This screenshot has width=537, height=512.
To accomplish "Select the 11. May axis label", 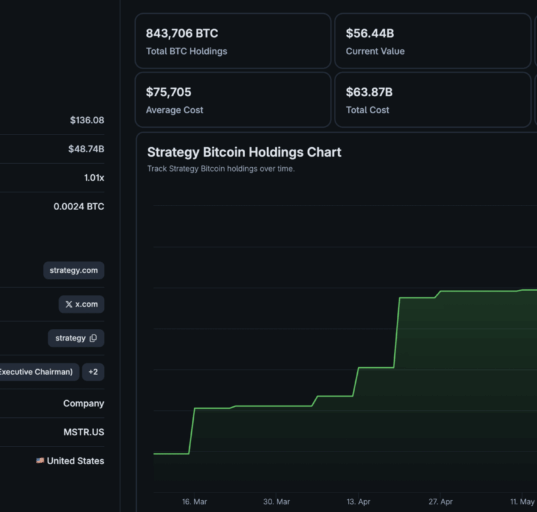I will [522, 502].
